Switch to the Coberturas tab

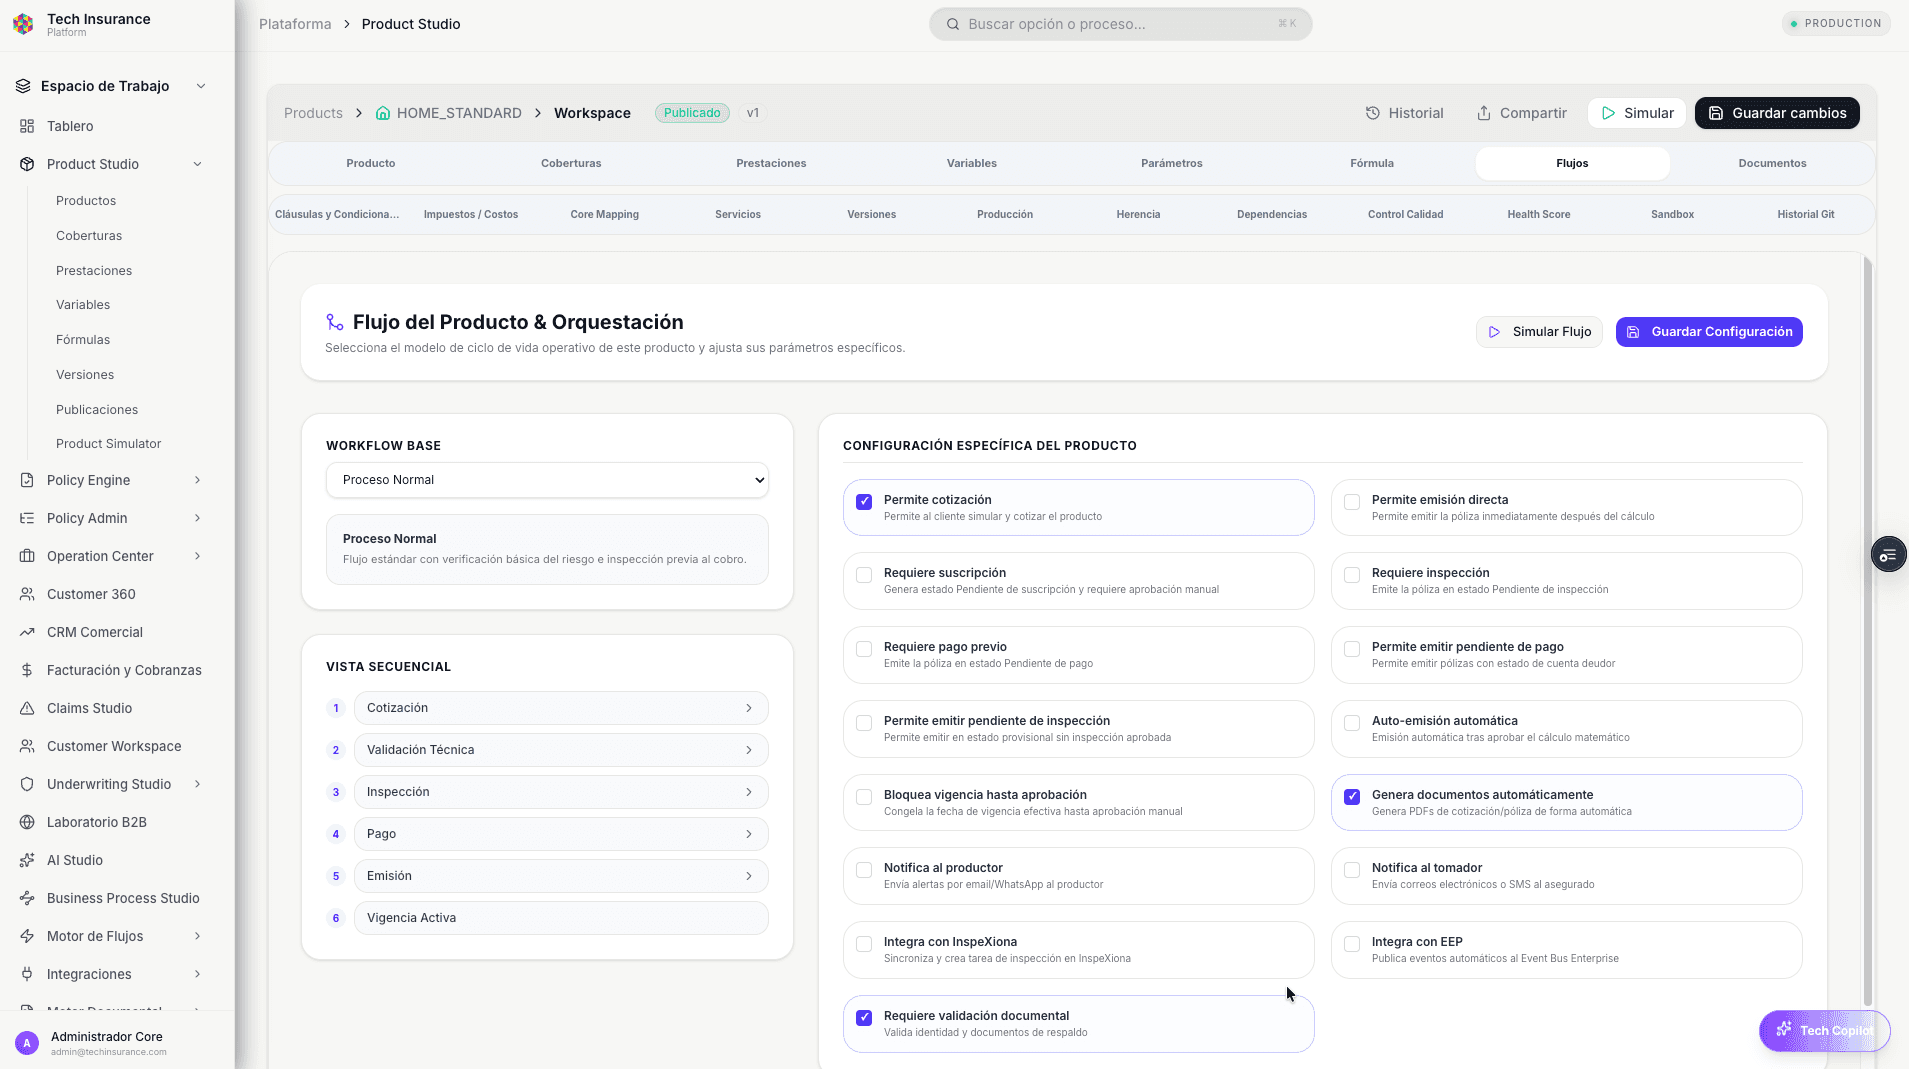click(571, 163)
